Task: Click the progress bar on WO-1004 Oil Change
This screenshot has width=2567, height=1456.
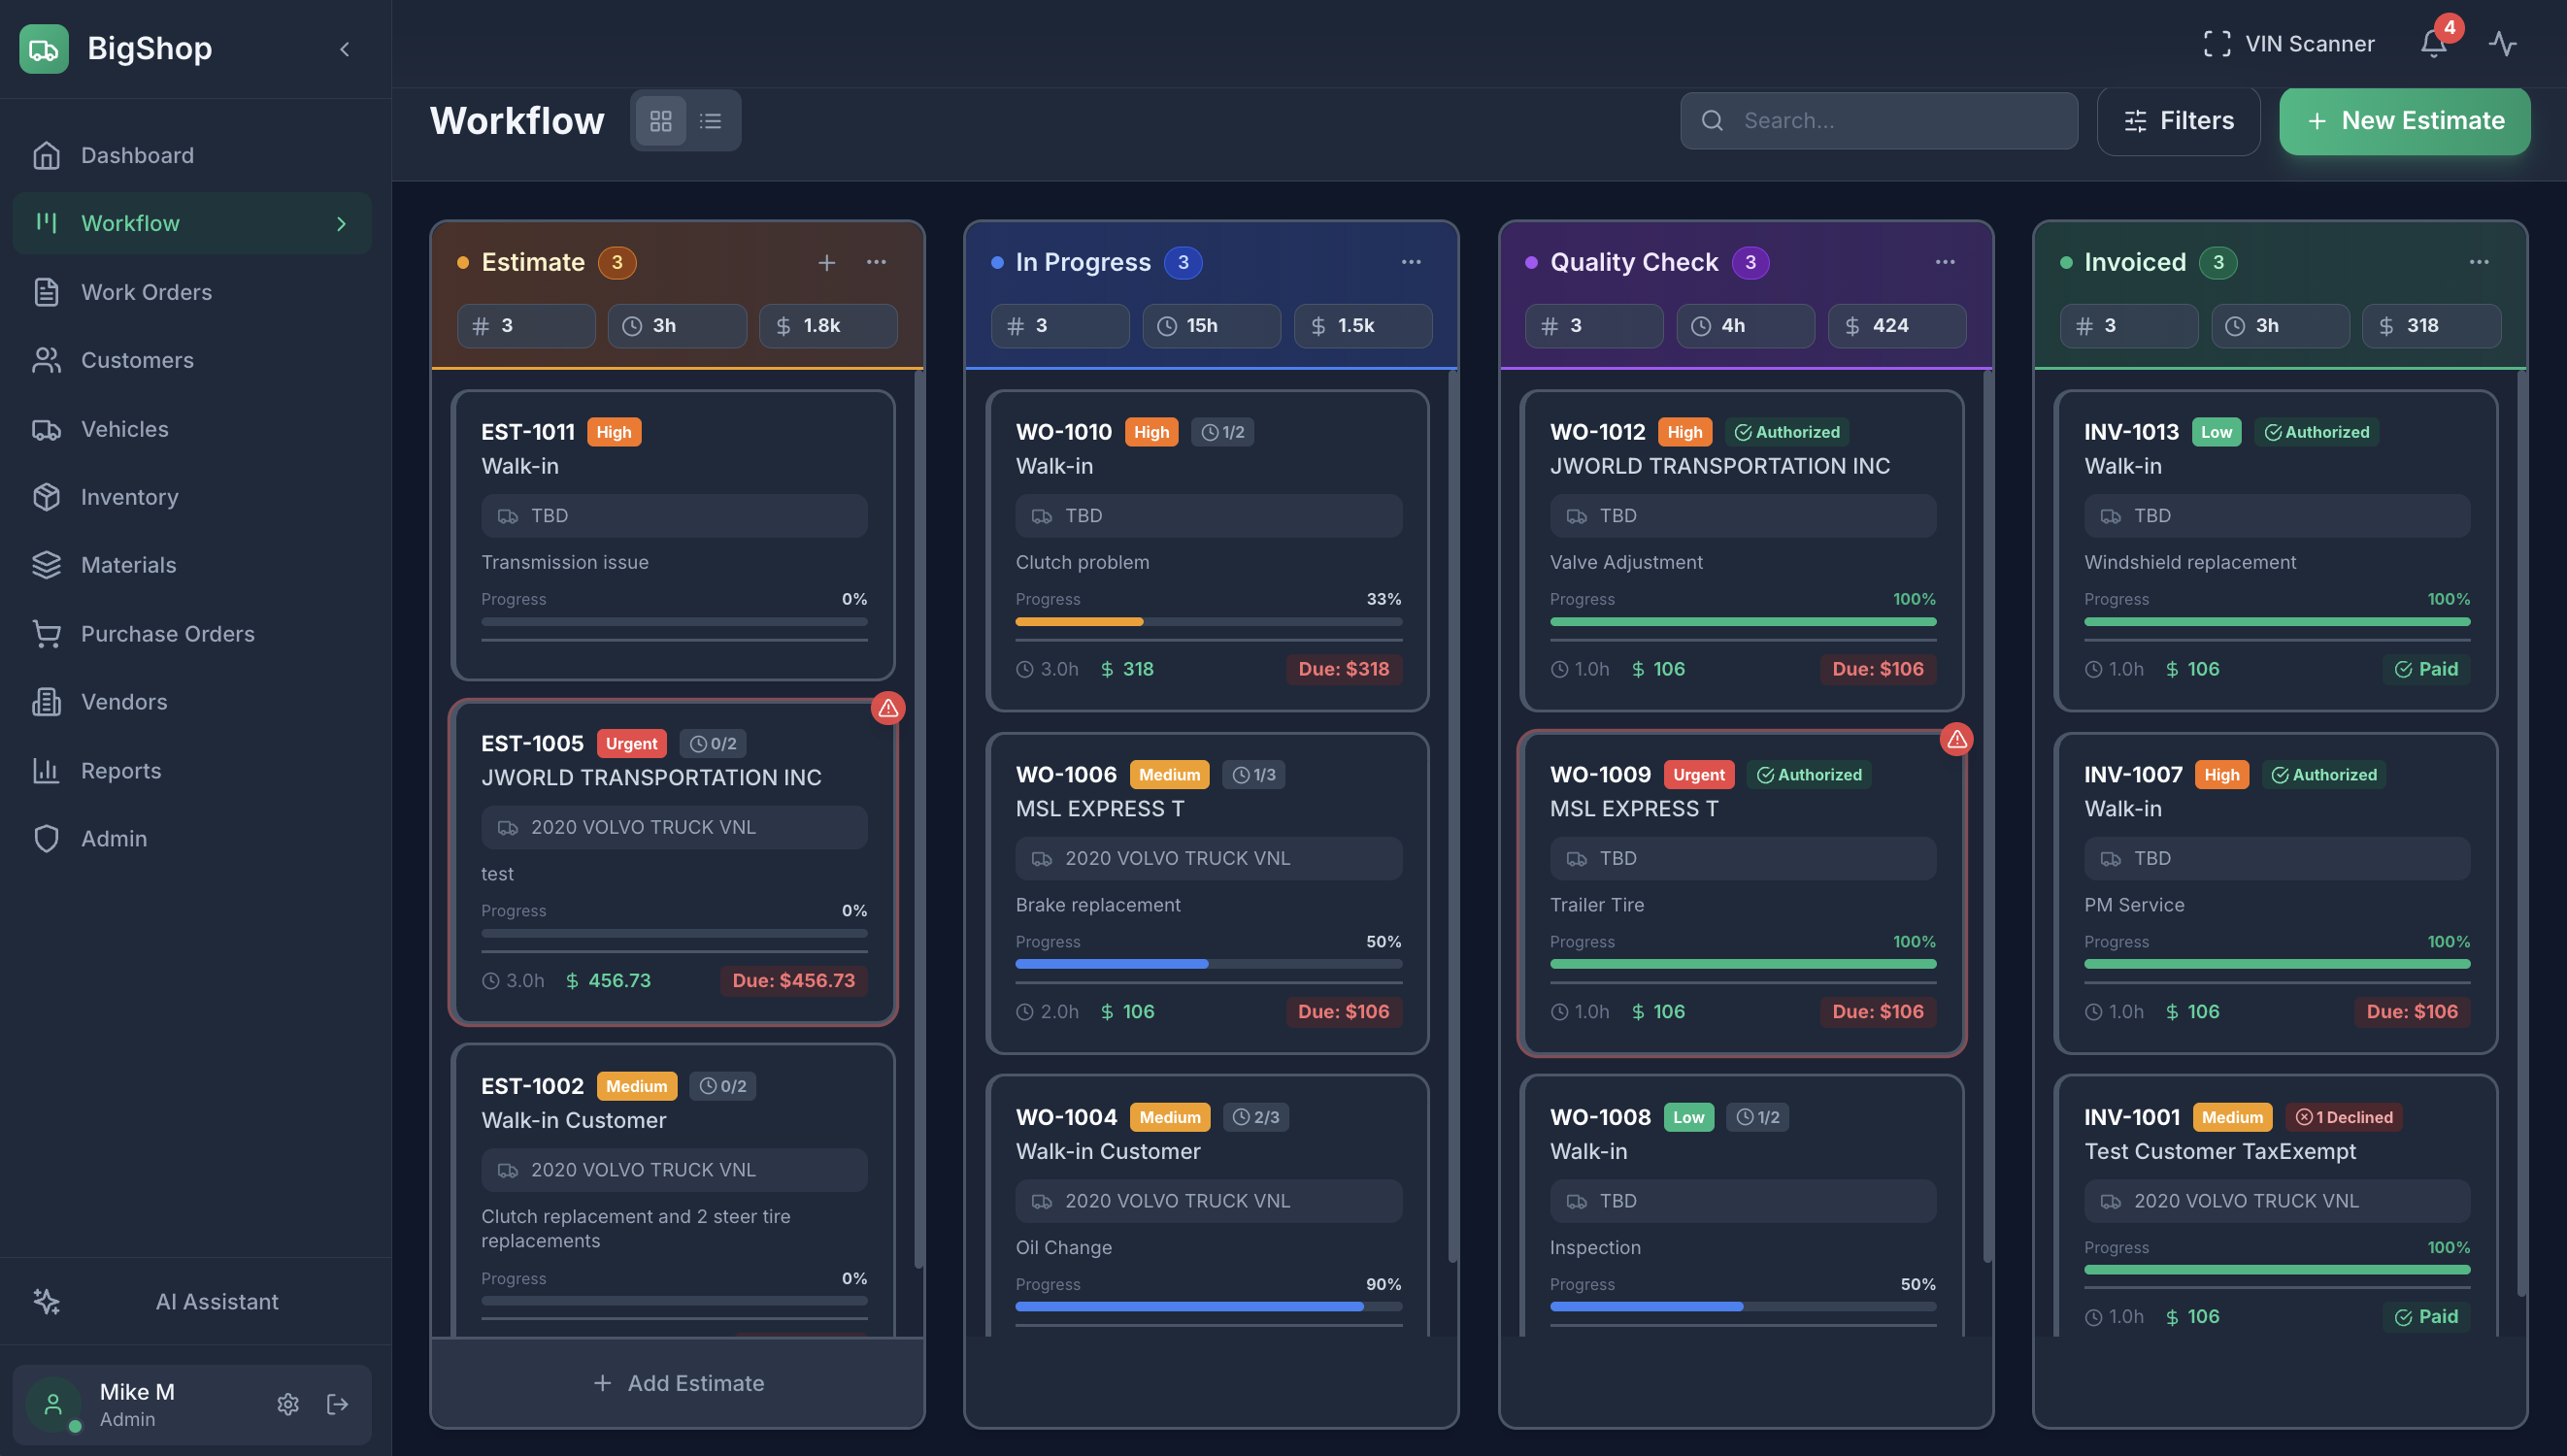Action: click(x=1208, y=1306)
